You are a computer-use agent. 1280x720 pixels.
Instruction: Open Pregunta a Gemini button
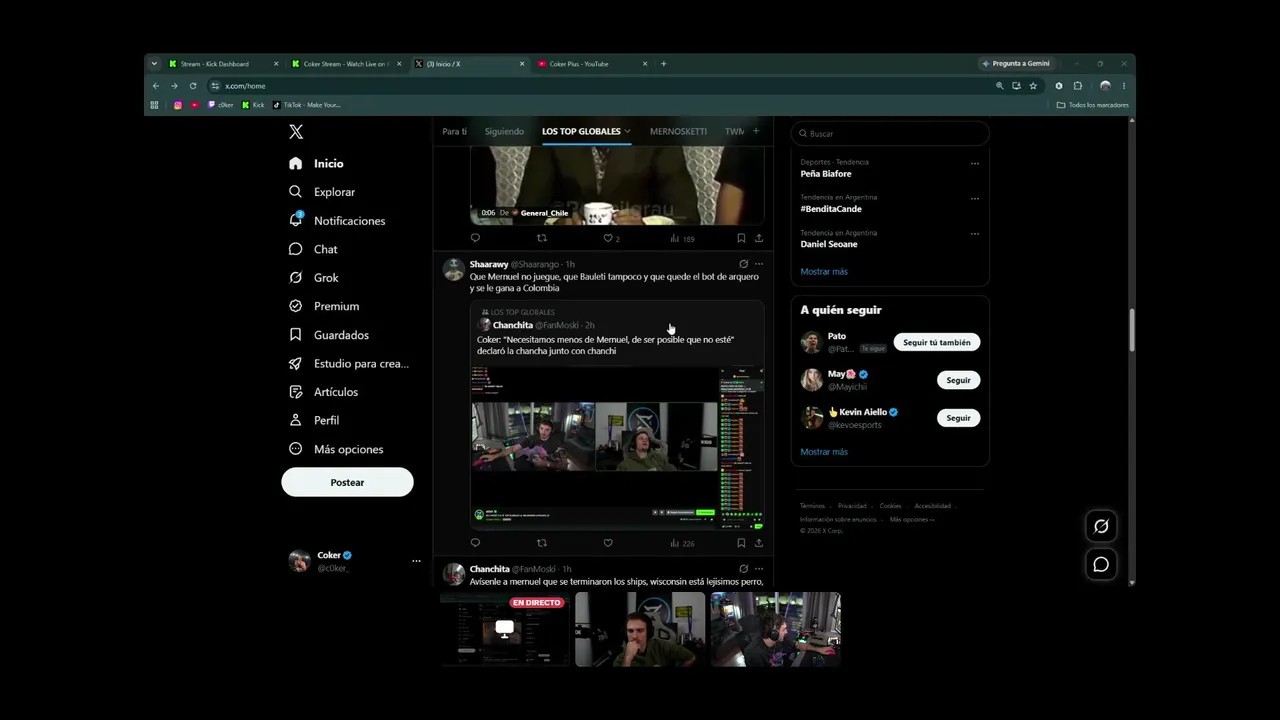pos(1015,64)
